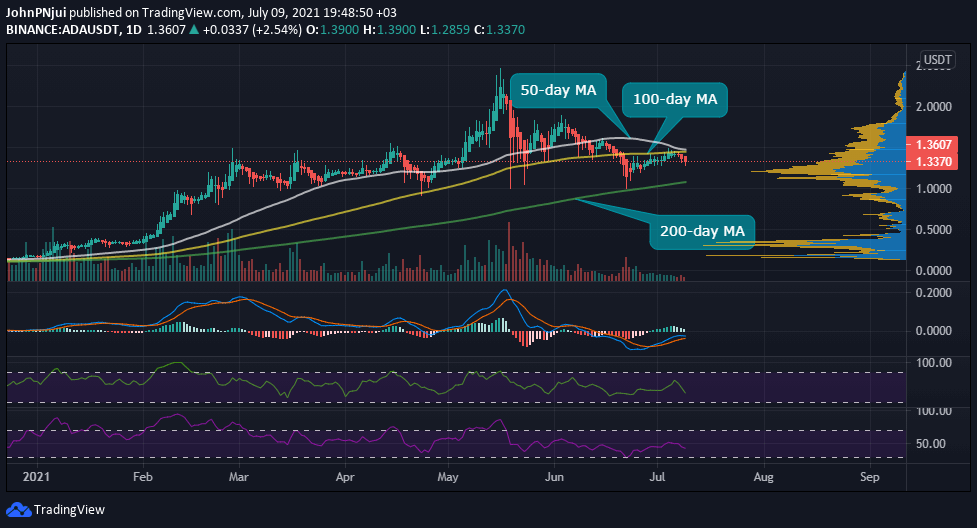
Task: Click the May label on time axis
Action: [x=447, y=477]
